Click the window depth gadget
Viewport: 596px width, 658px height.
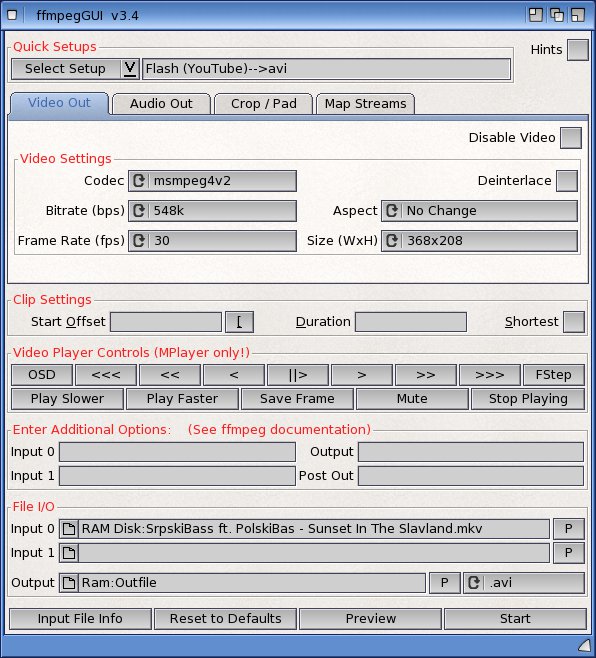(x=557, y=15)
